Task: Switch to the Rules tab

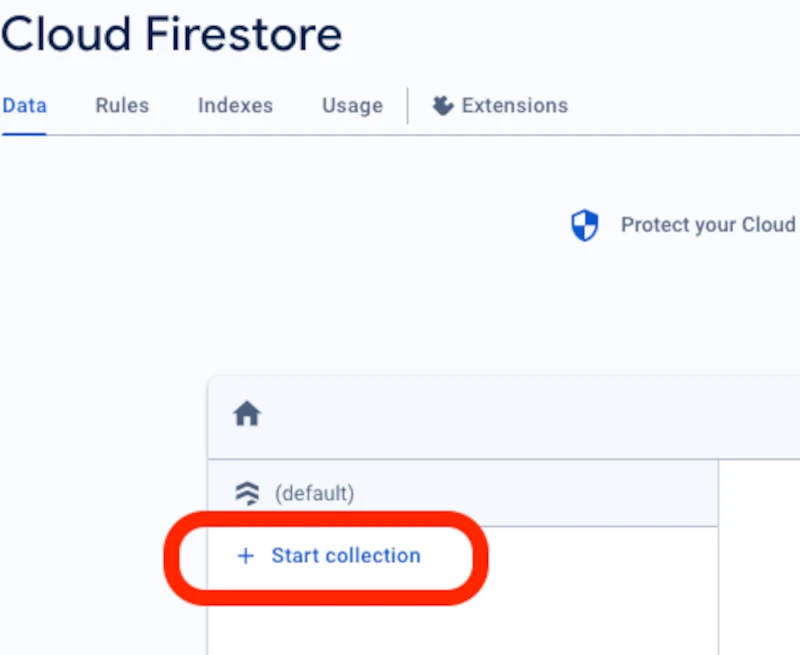Action: pyautogui.click(x=122, y=106)
